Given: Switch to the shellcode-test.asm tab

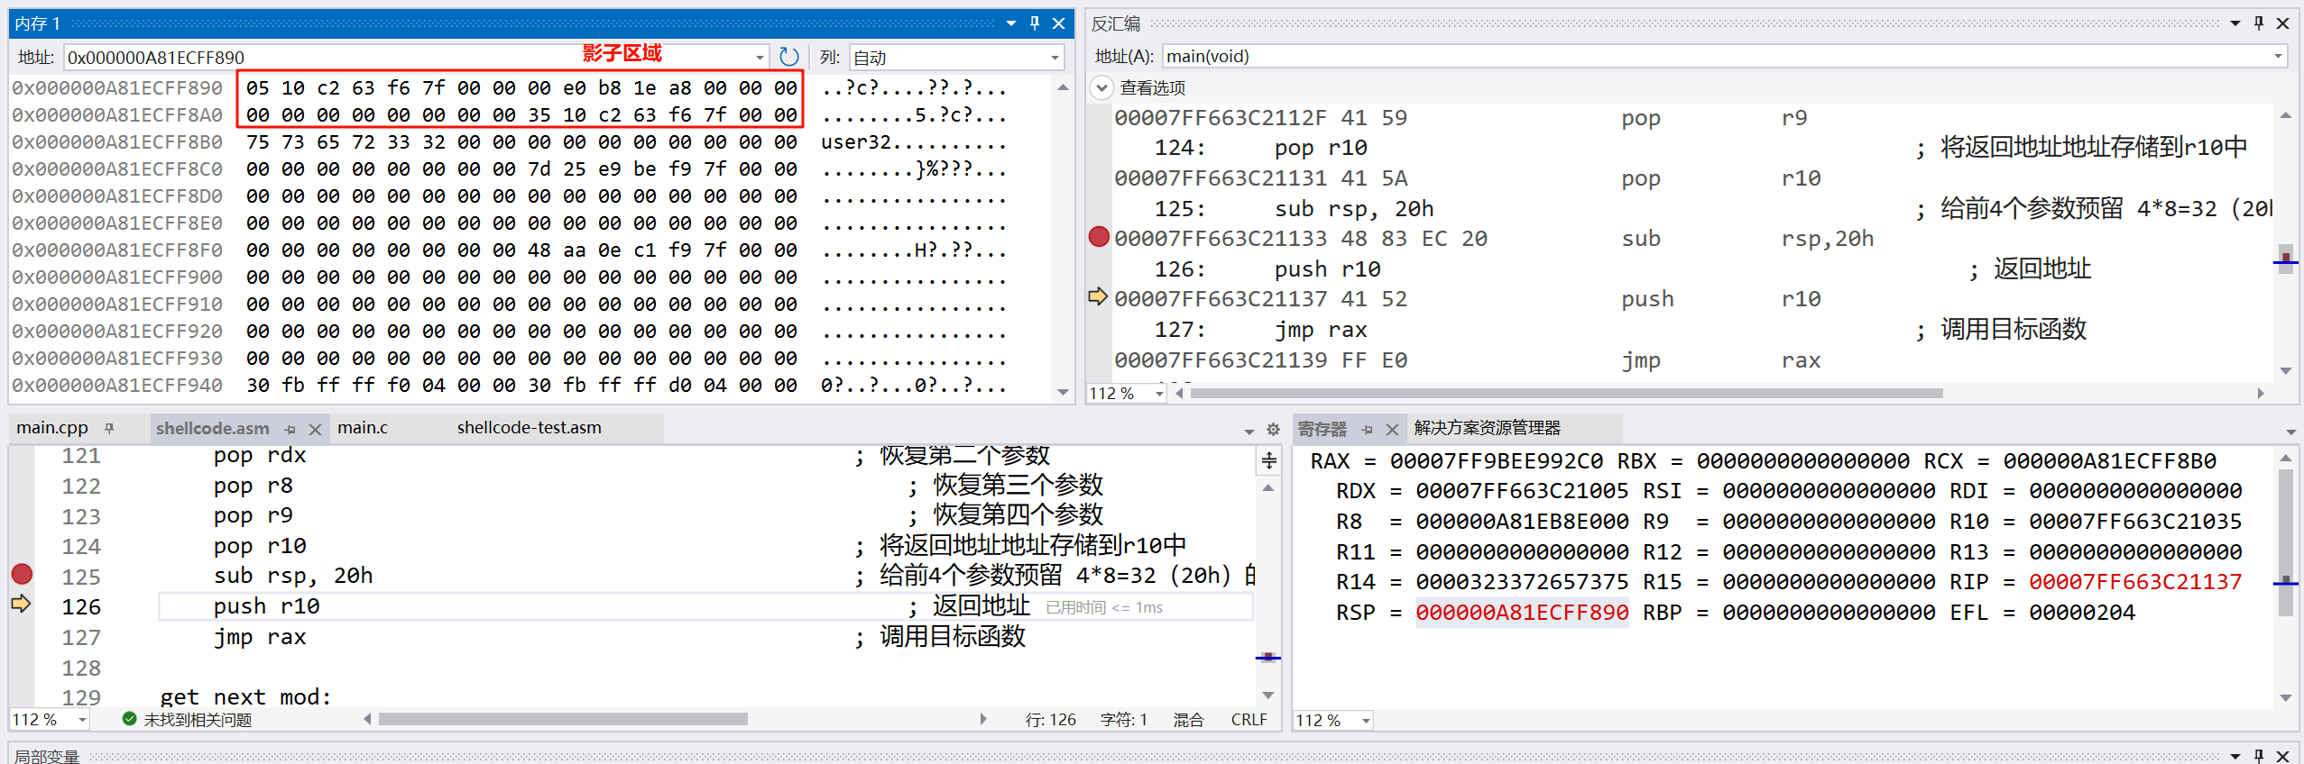Looking at the screenshot, I should pyautogui.click(x=529, y=428).
